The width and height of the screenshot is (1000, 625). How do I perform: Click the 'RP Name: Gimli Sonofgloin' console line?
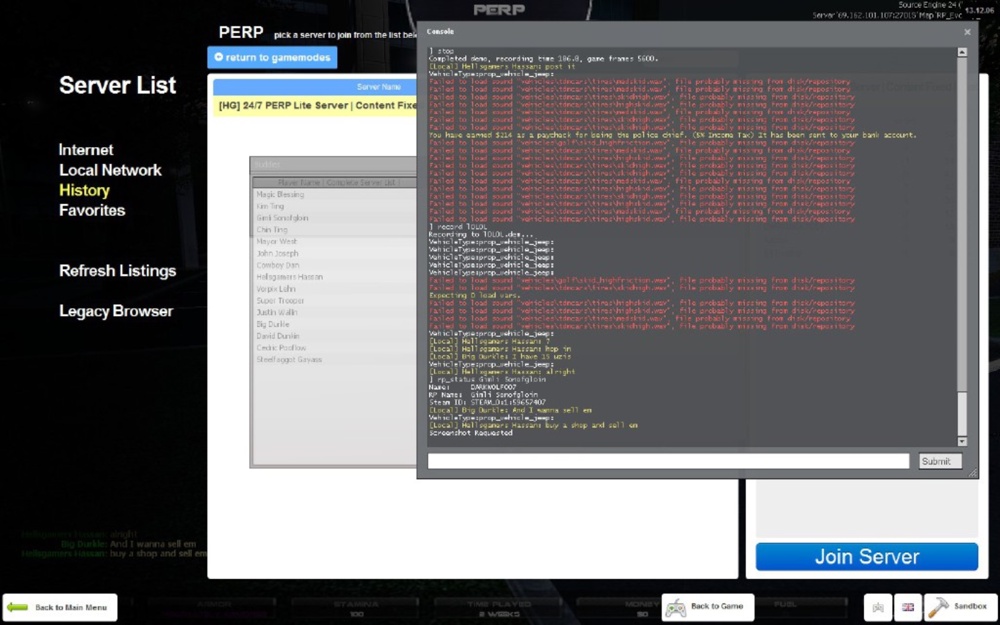(483, 395)
